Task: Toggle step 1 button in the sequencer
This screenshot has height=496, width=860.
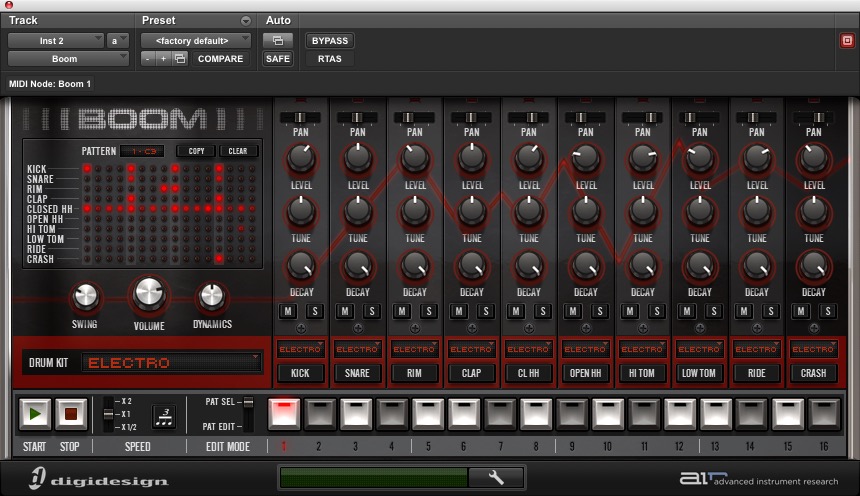Action: coord(284,414)
